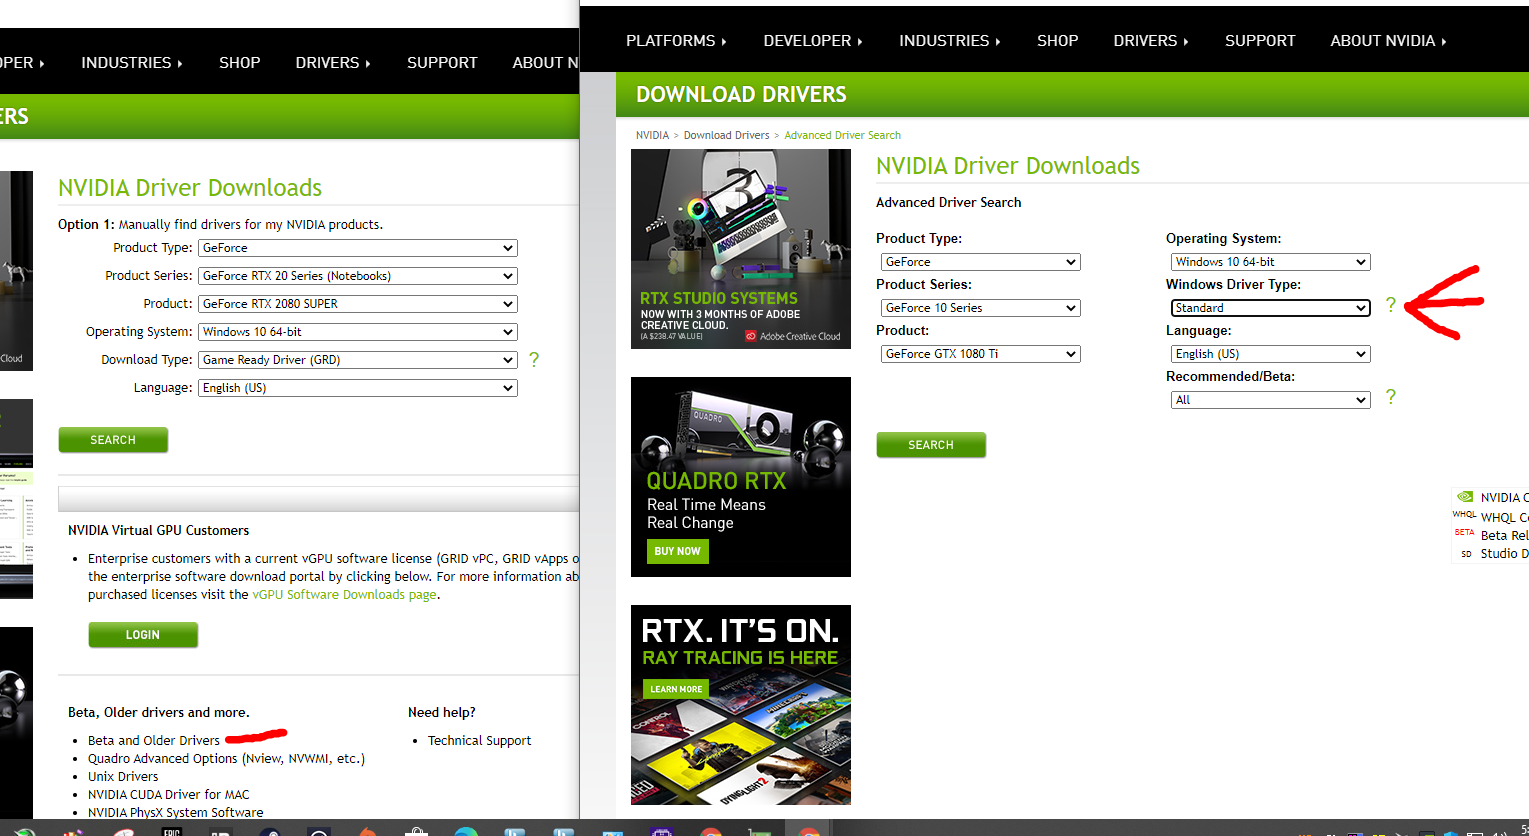Open NVIDIA CUDA Driver for MAC link
1529x836 pixels.
(x=169, y=795)
